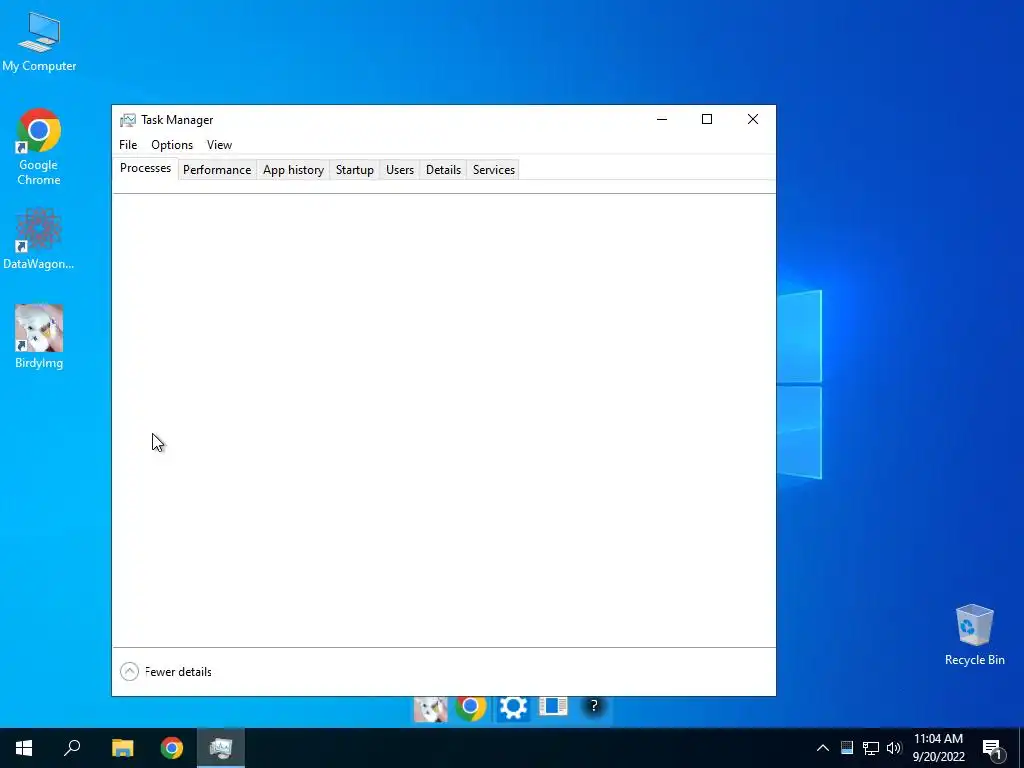The height and width of the screenshot is (768, 1024).
Task: Open taskbar search magnifier
Action: click(x=72, y=748)
